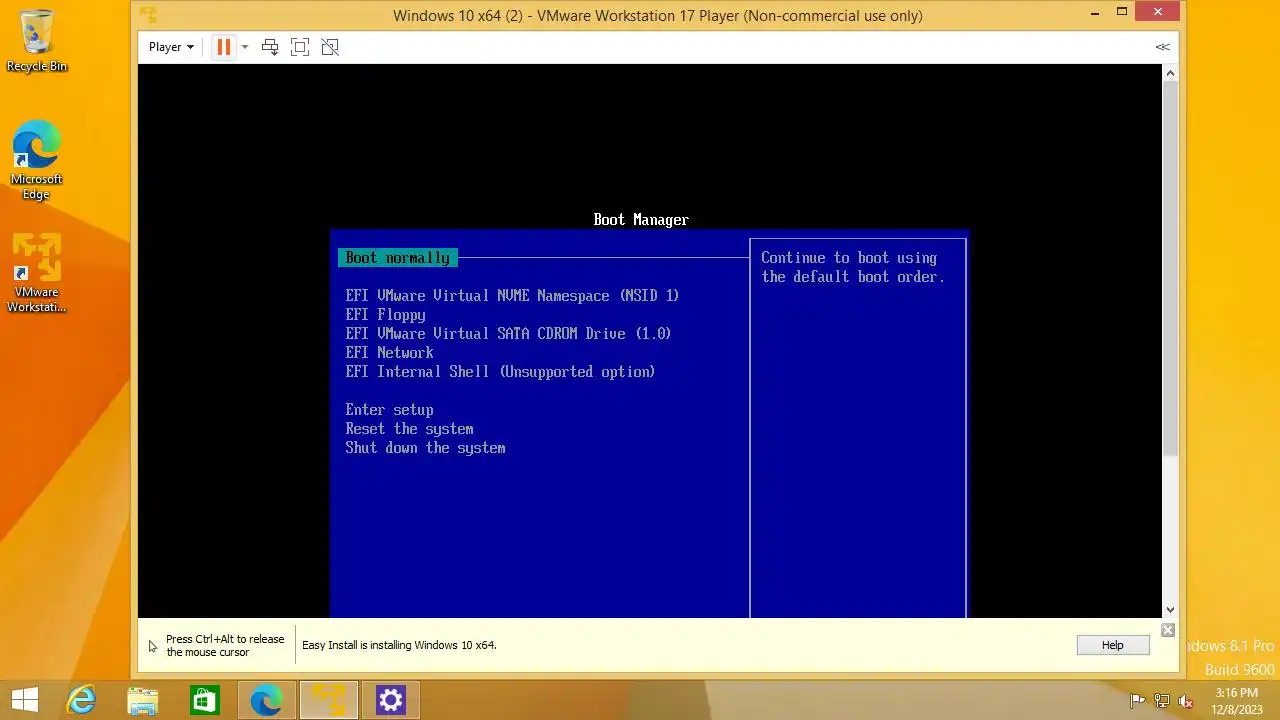The height and width of the screenshot is (720, 1280).
Task: Open File Explorer from the taskbar
Action: [143, 700]
